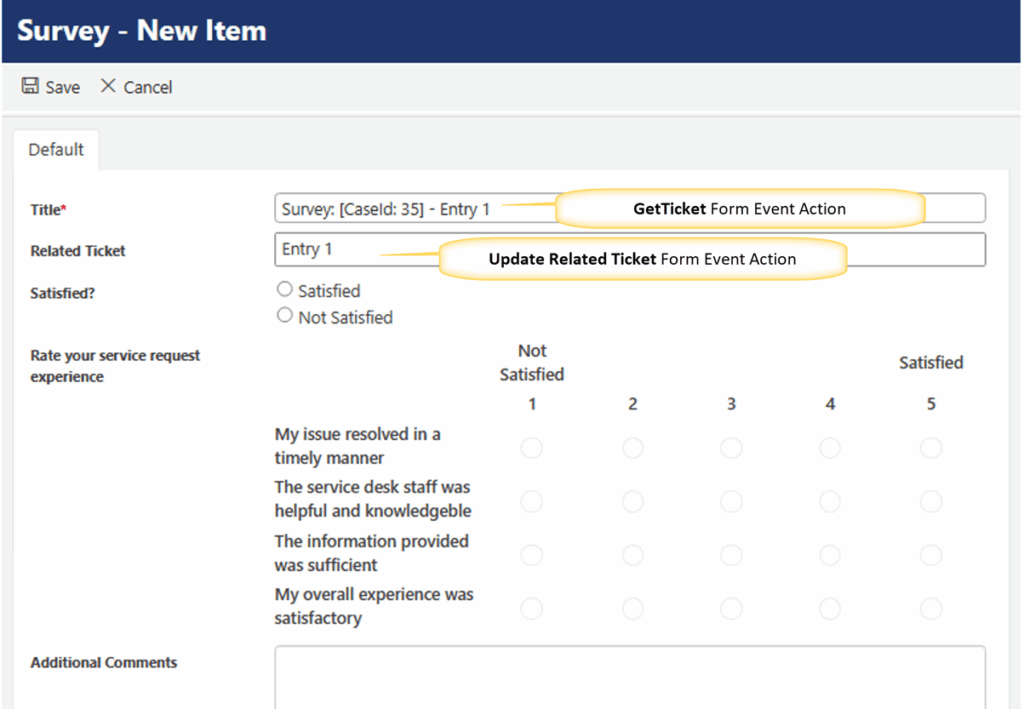The image size is (1024, 709).
Task: Rate overall experience as 4
Action: coord(830,608)
